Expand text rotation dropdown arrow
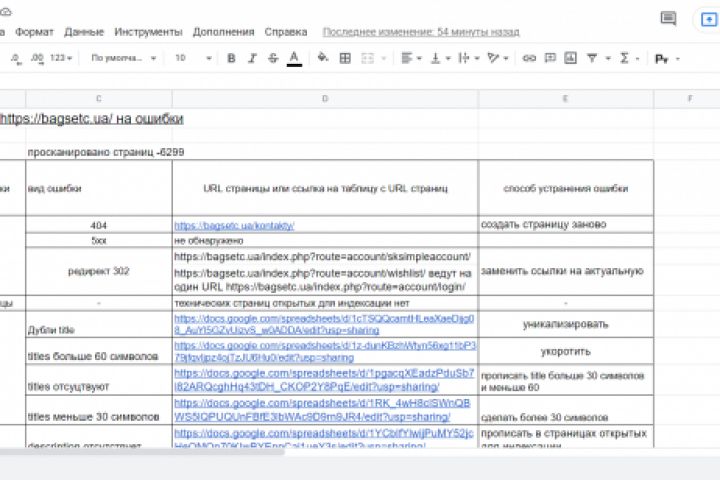This screenshot has width=720, height=480. (506, 58)
